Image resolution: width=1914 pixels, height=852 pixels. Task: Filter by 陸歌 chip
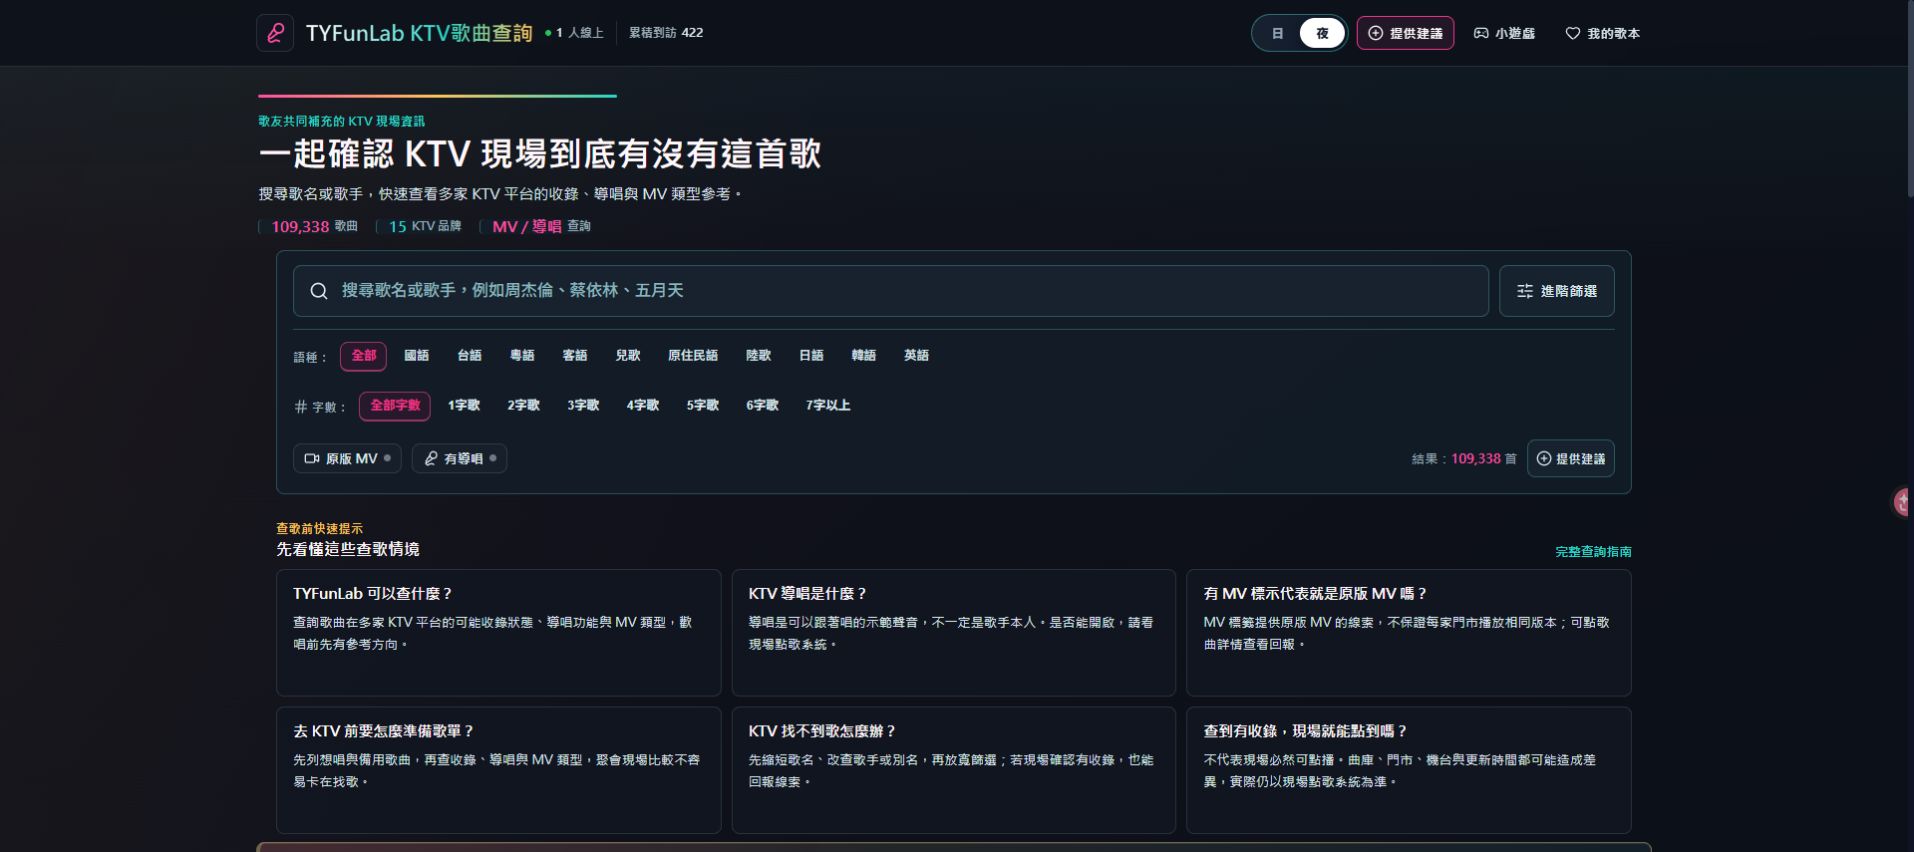coord(759,356)
